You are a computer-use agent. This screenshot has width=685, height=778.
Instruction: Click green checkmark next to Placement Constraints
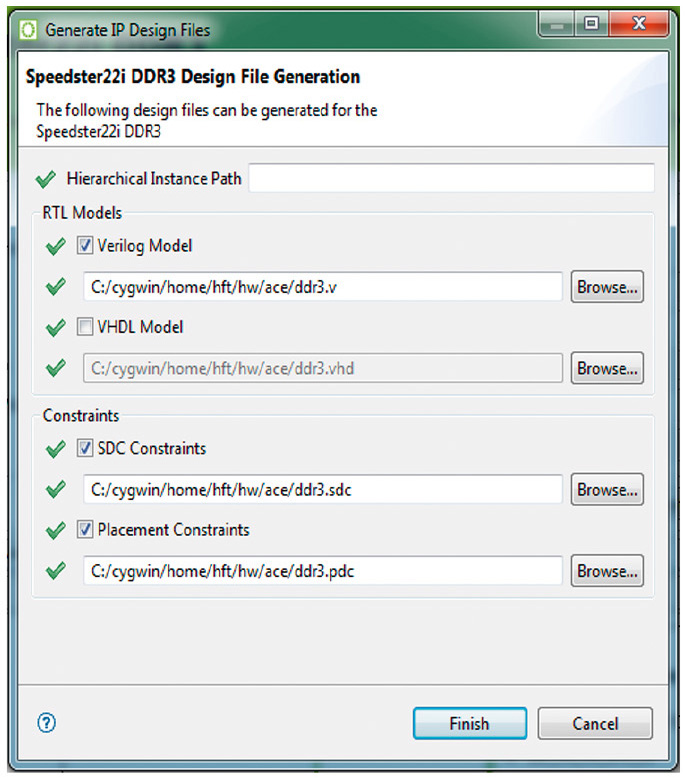56,530
